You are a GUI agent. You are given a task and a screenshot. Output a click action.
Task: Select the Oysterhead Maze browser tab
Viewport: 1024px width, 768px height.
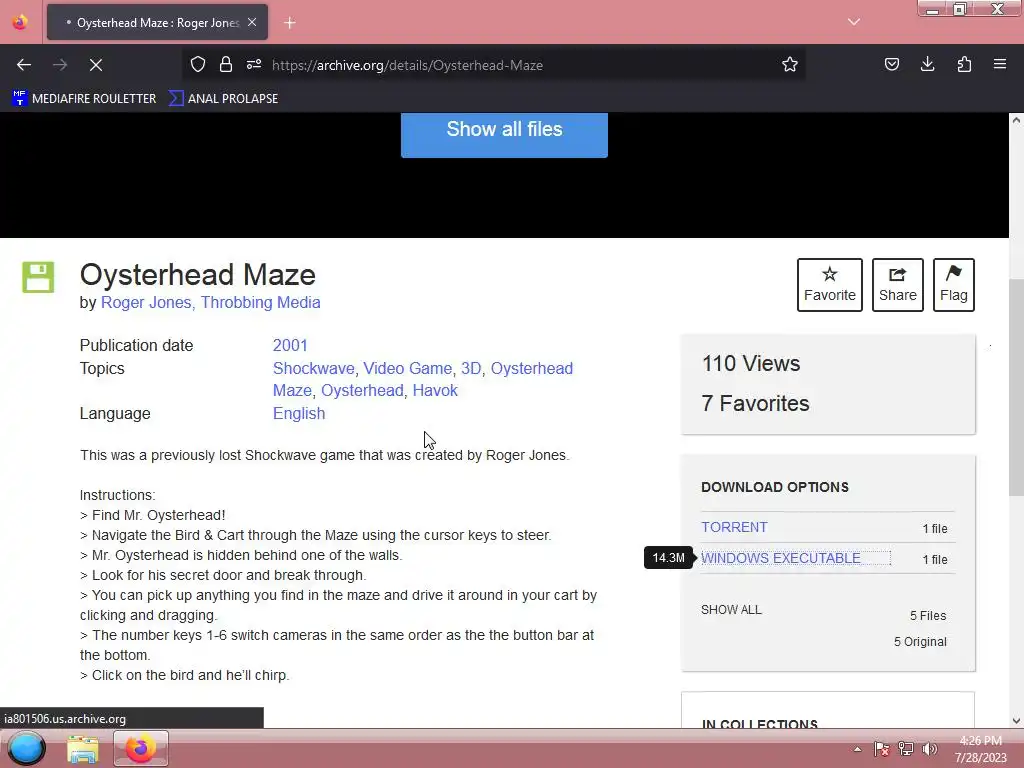pos(157,22)
